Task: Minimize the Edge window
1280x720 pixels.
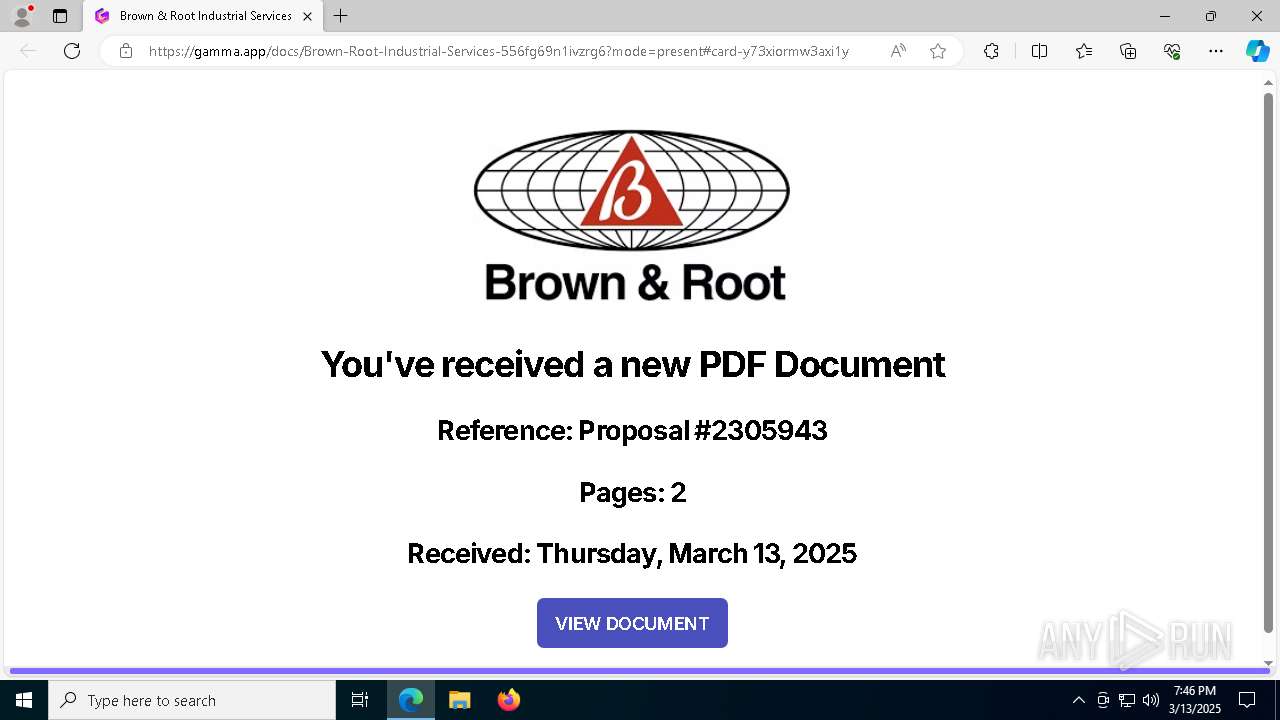Action: click(1165, 16)
